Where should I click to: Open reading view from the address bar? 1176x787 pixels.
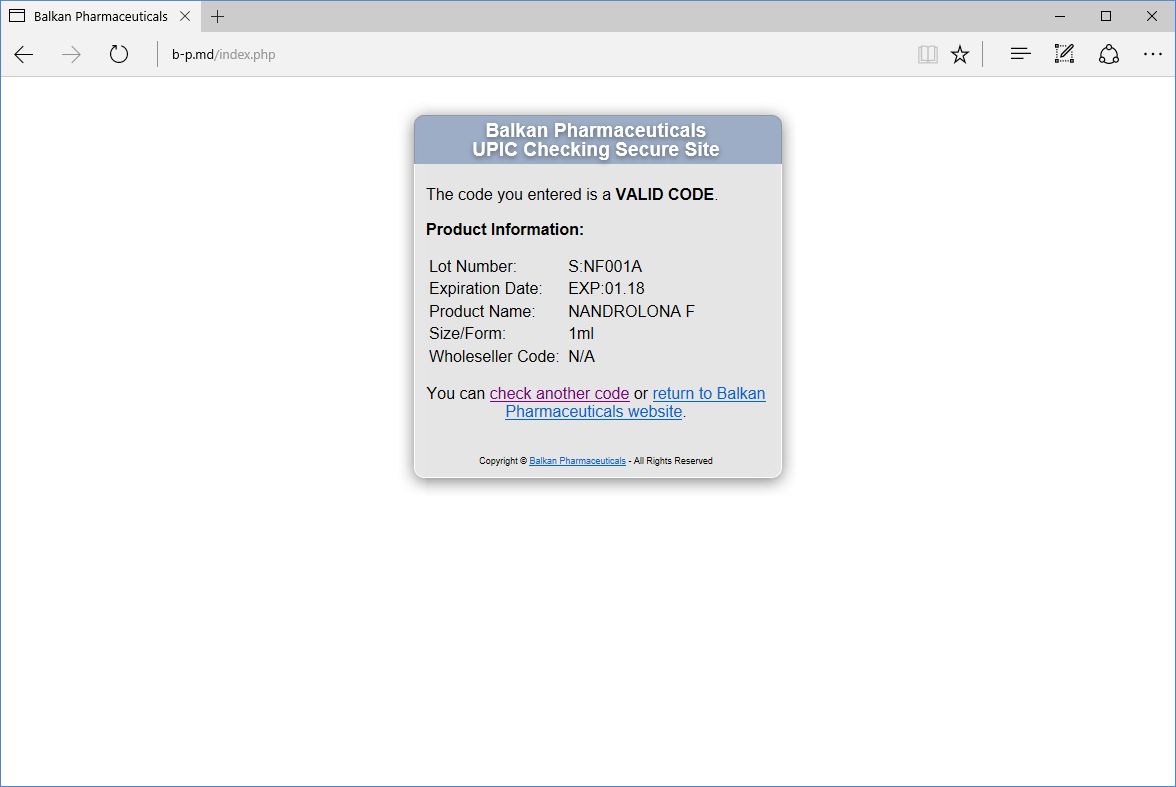tap(927, 55)
